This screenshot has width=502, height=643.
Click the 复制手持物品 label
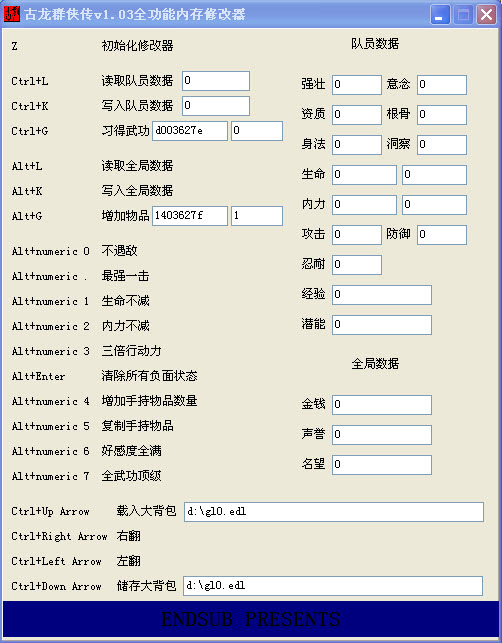pos(137,426)
